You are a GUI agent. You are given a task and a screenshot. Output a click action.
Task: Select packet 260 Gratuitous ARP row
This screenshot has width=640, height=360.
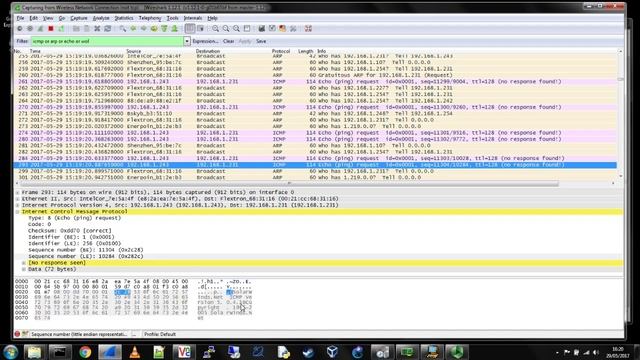point(315,75)
